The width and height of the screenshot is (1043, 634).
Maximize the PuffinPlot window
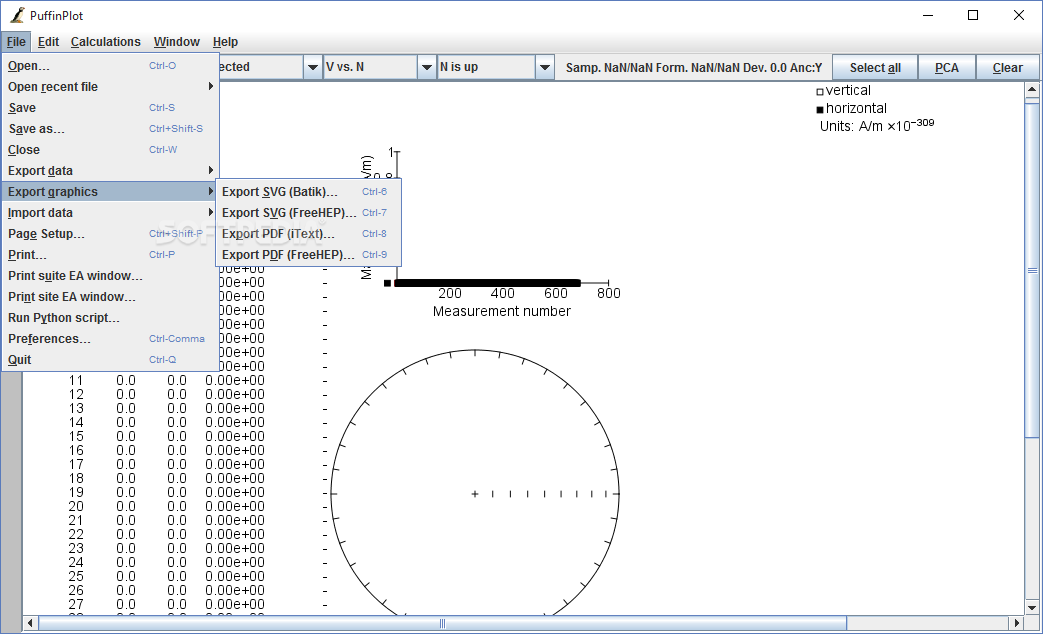pos(972,15)
